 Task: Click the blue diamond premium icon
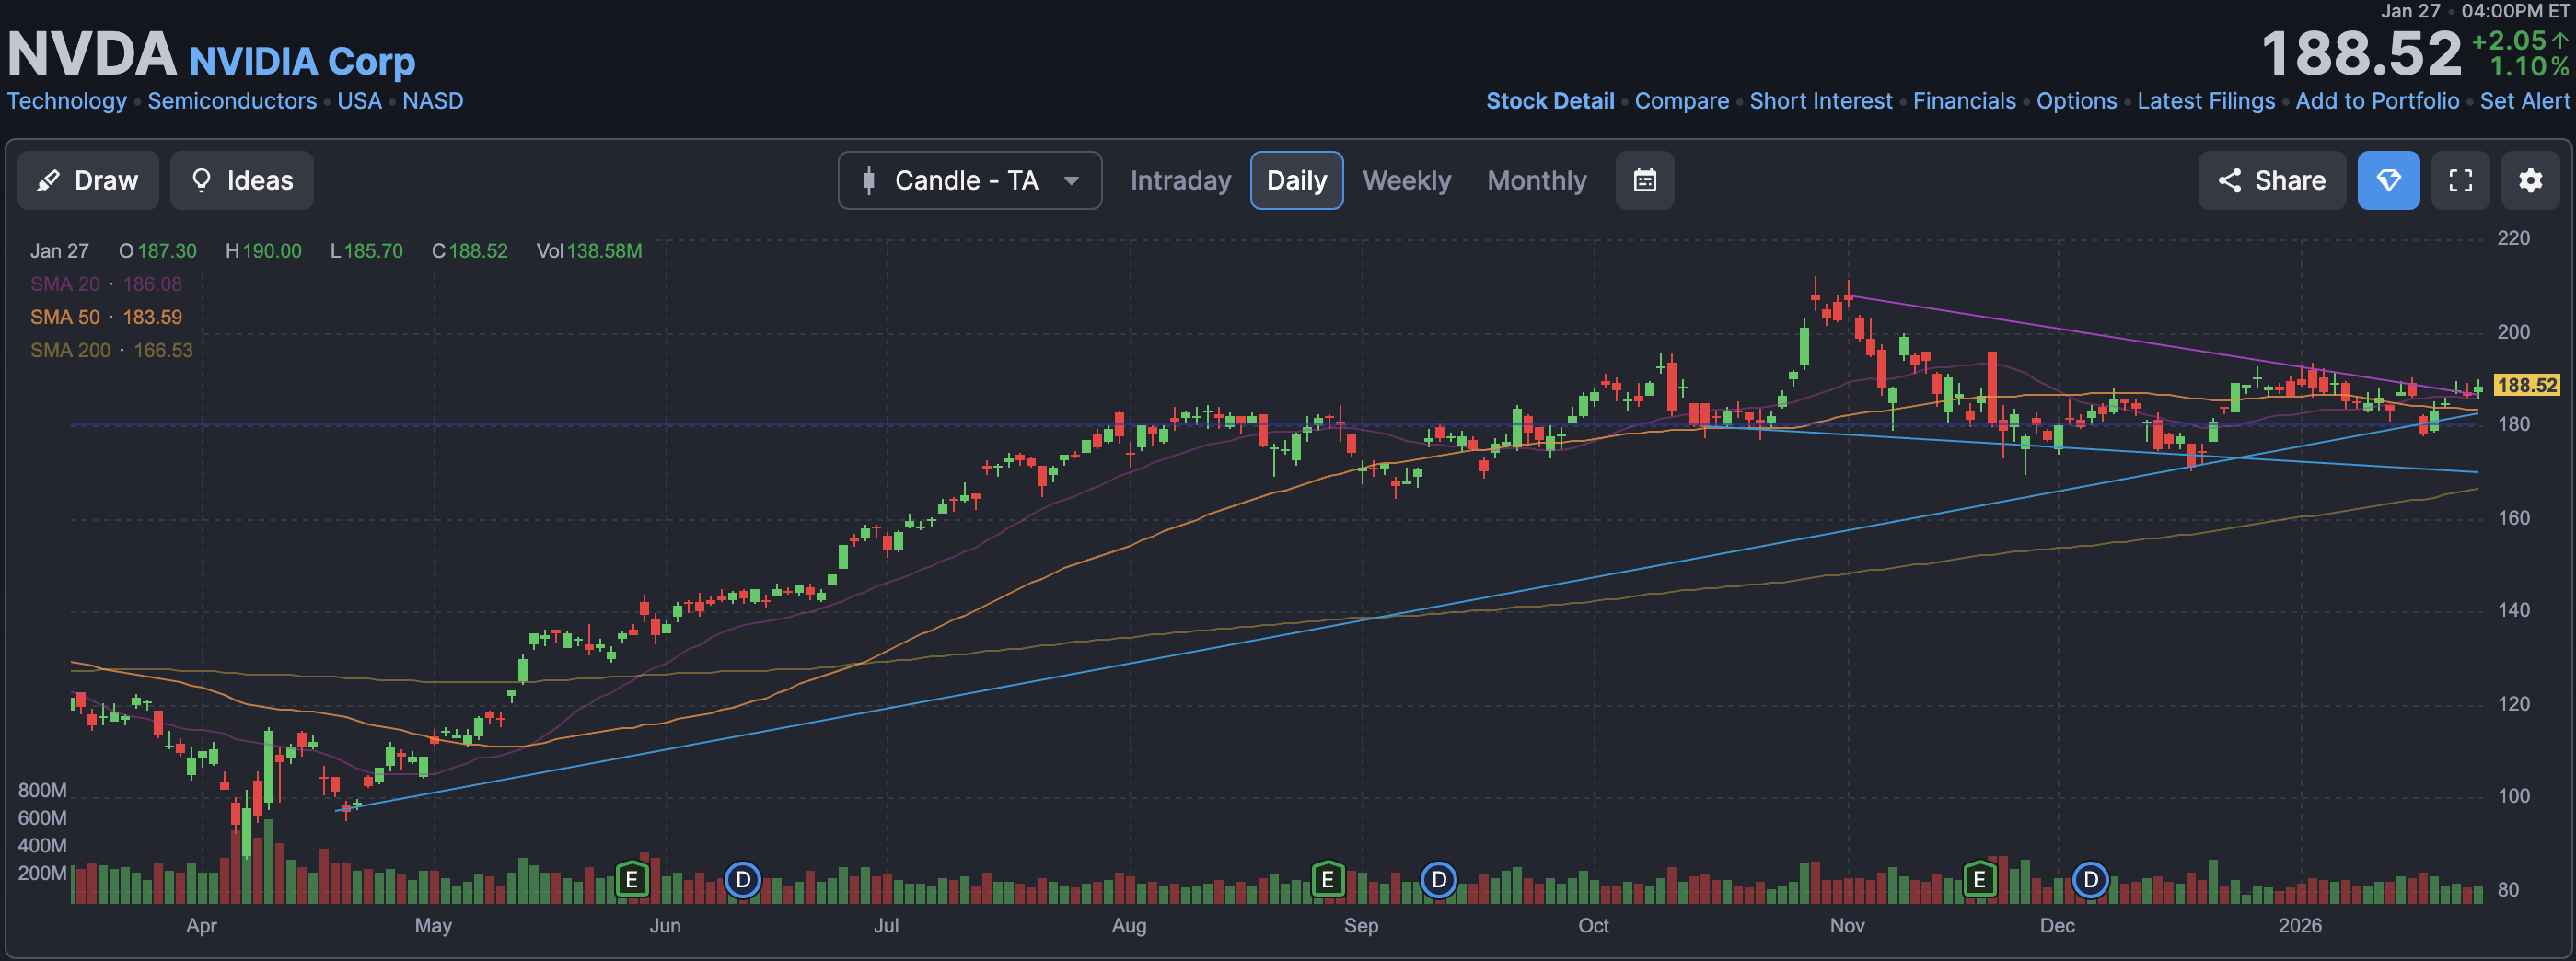point(2389,180)
